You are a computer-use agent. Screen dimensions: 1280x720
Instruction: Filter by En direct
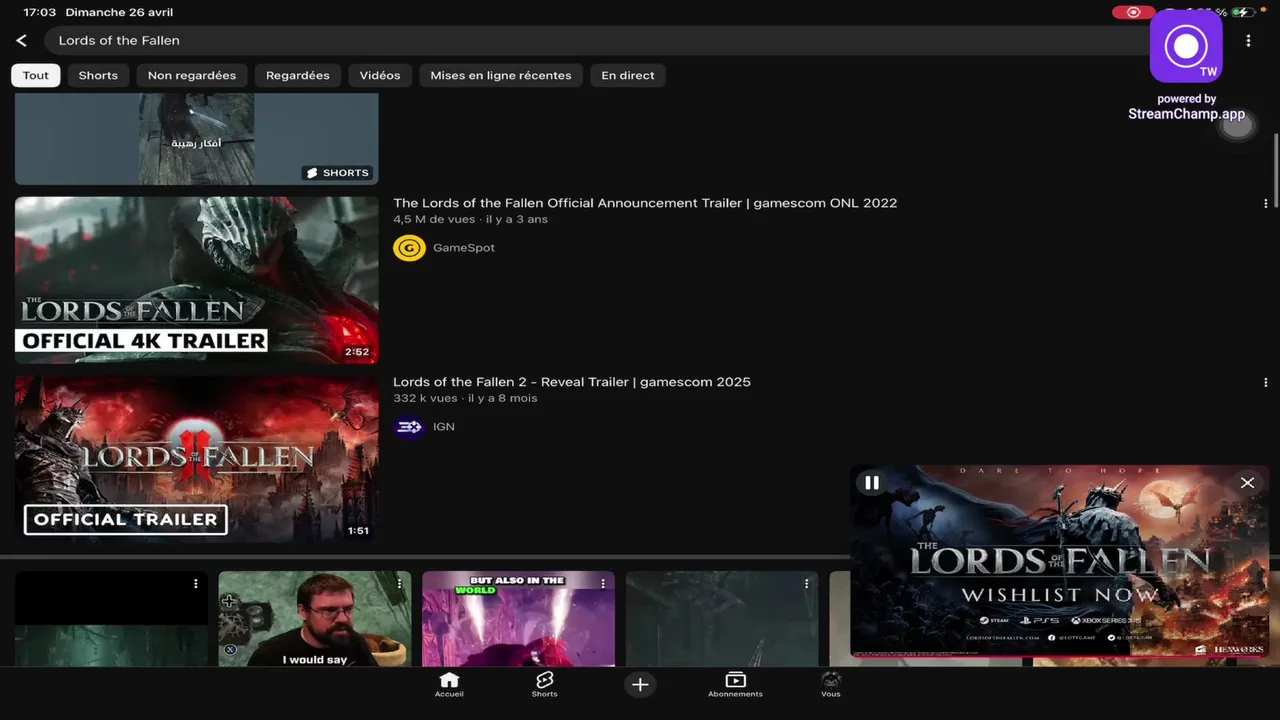pos(628,75)
